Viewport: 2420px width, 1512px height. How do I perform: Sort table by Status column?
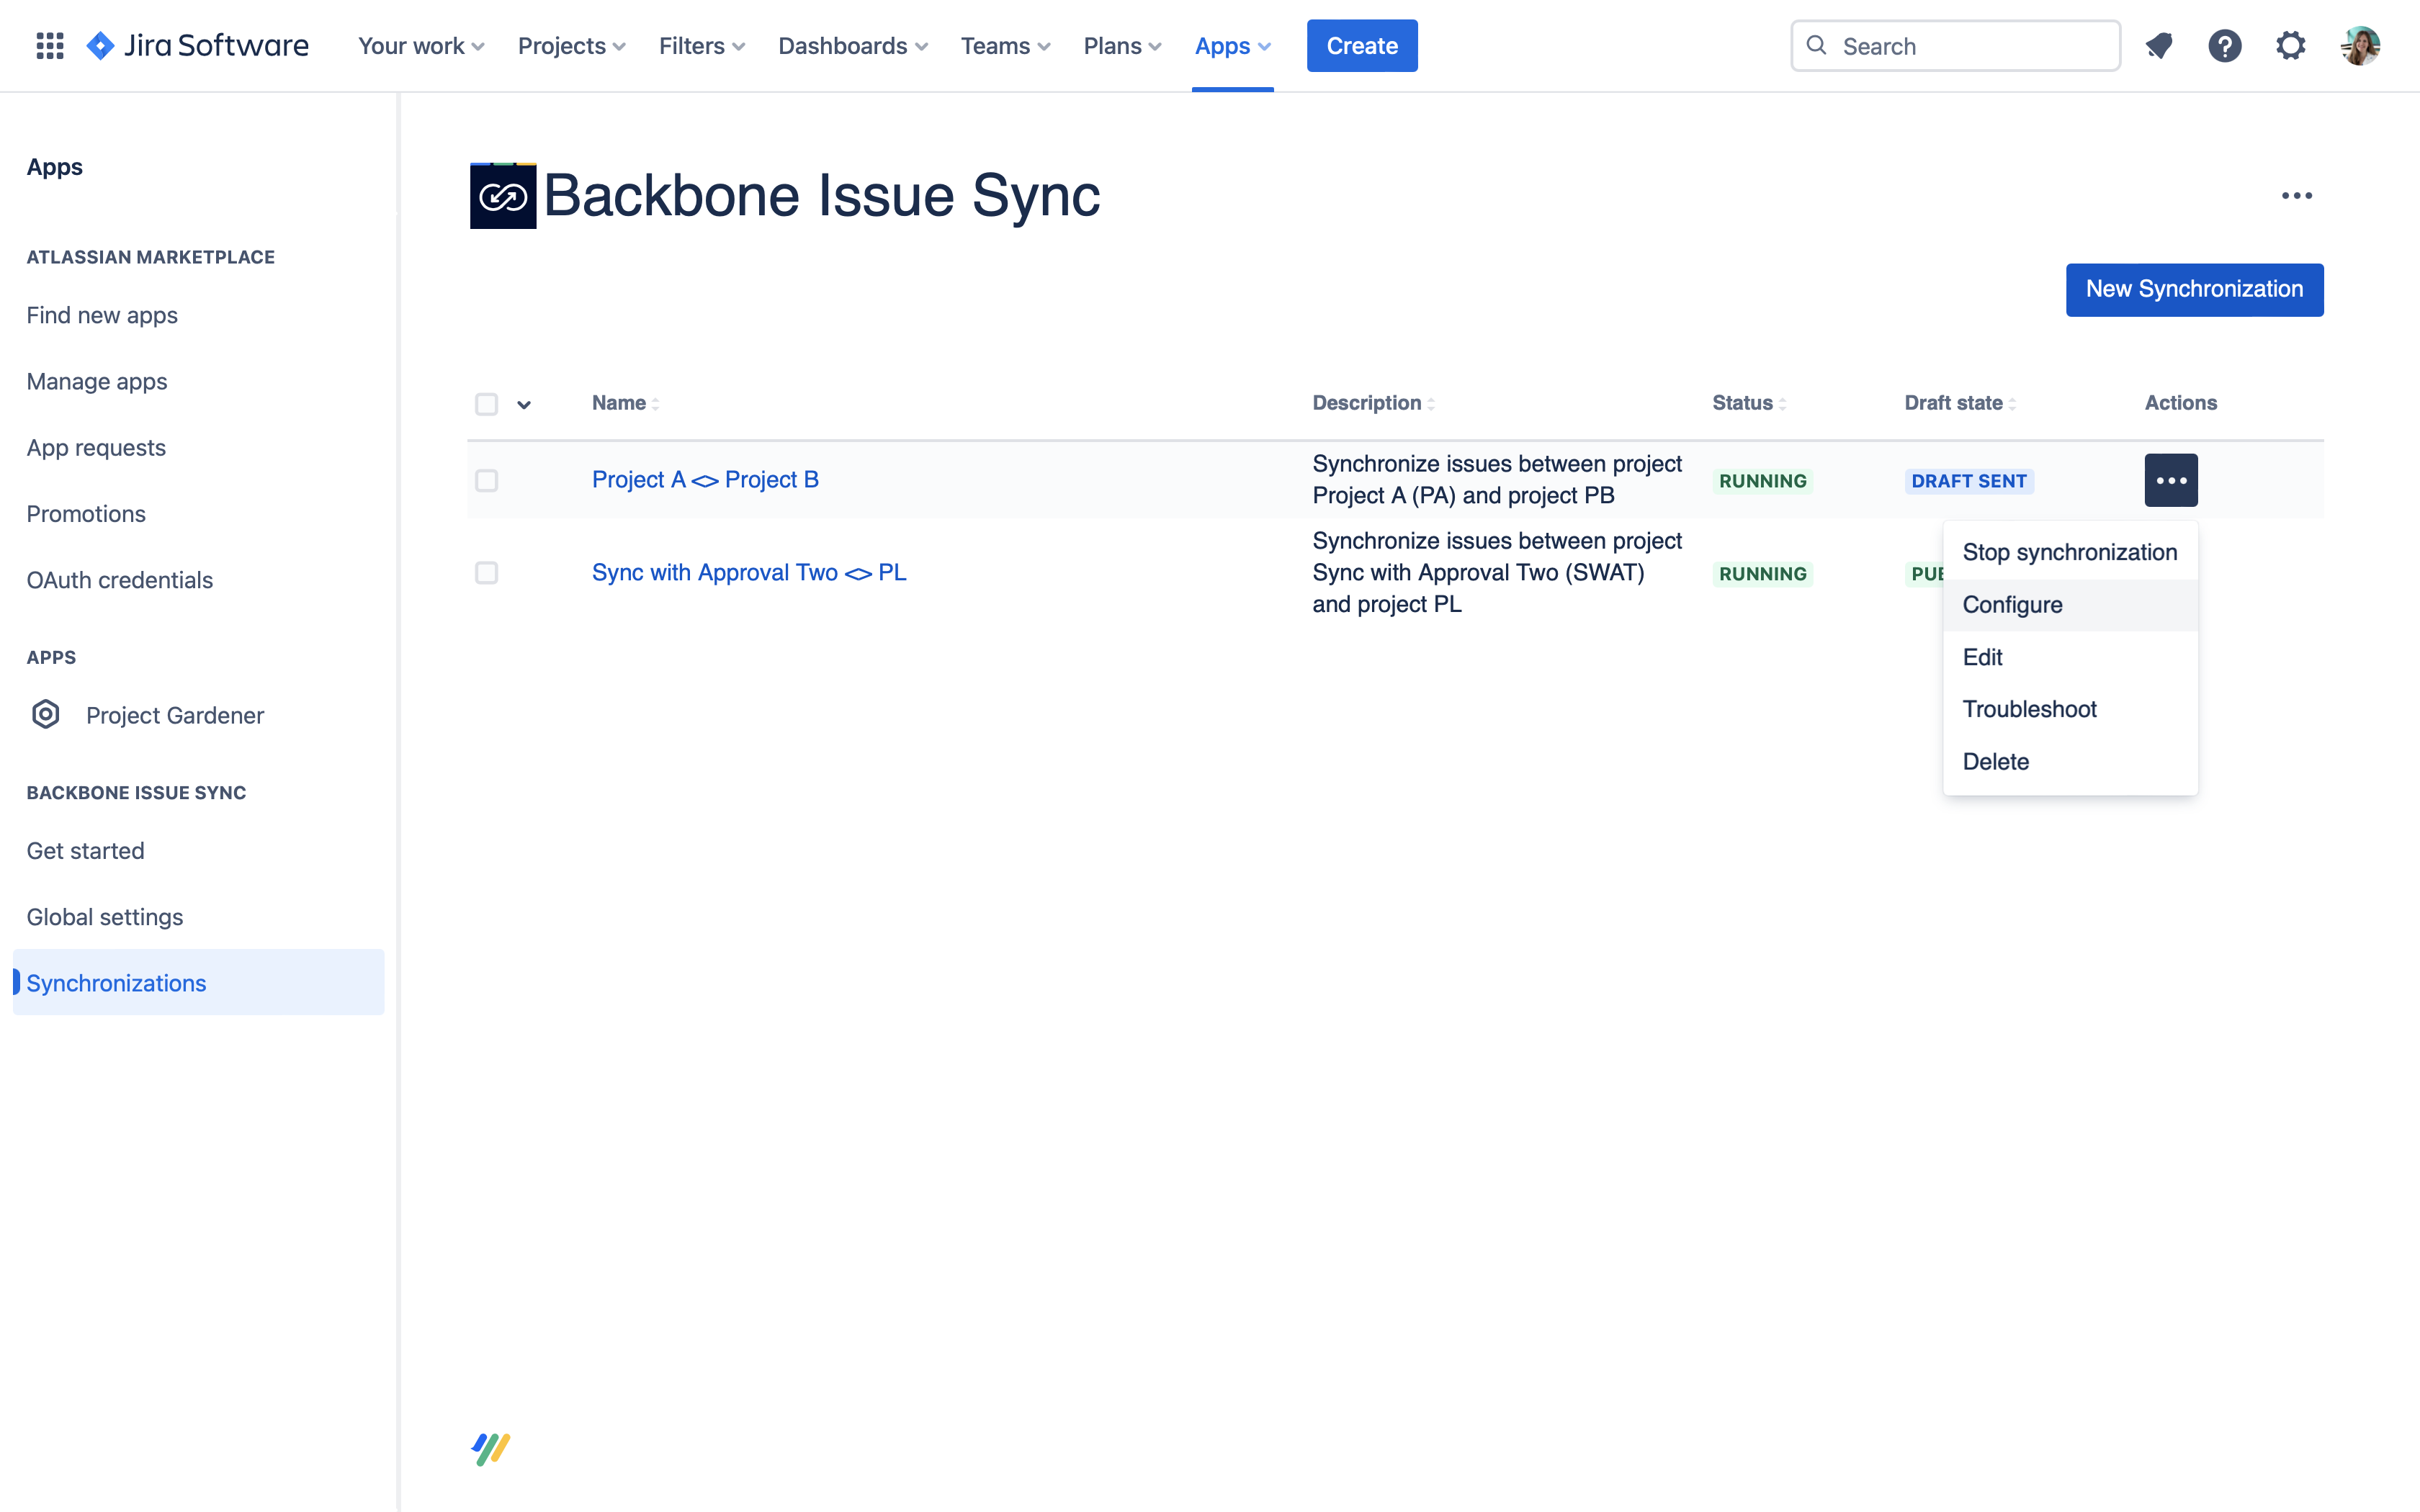point(1749,403)
